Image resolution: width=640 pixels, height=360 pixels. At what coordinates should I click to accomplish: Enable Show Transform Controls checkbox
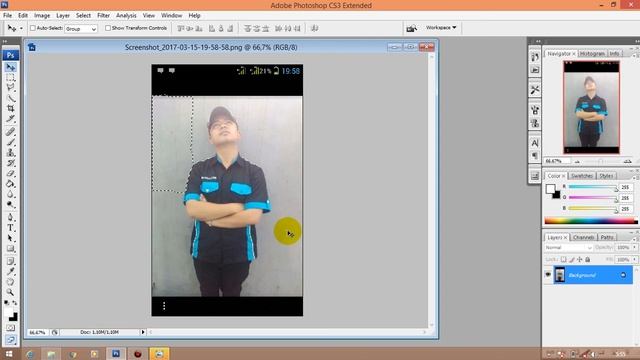108,28
